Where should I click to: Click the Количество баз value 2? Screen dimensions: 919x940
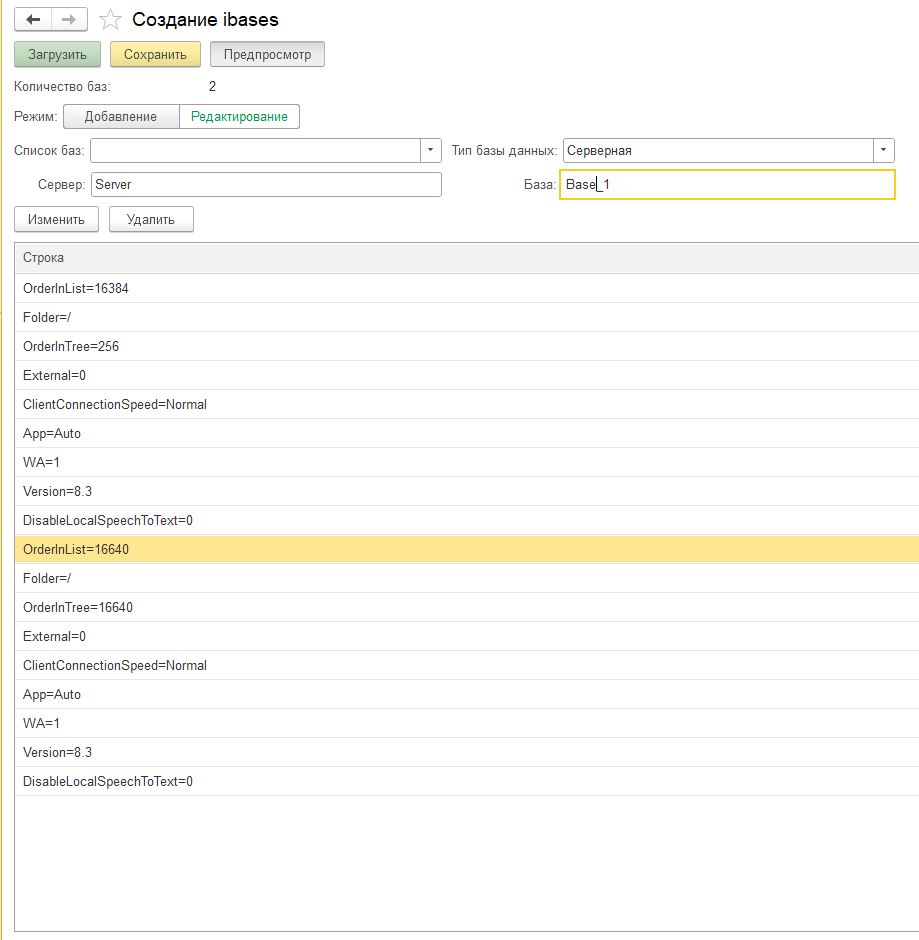click(x=212, y=86)
